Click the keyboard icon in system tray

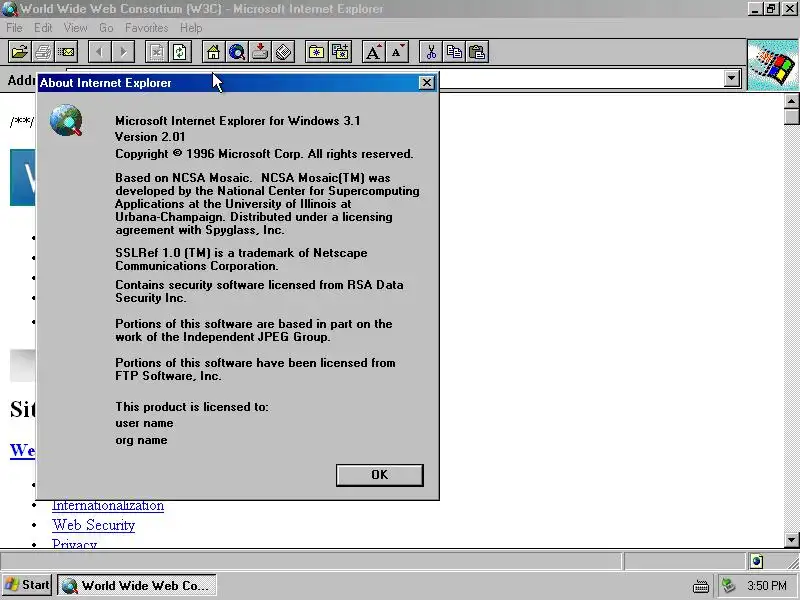[701, 586]
